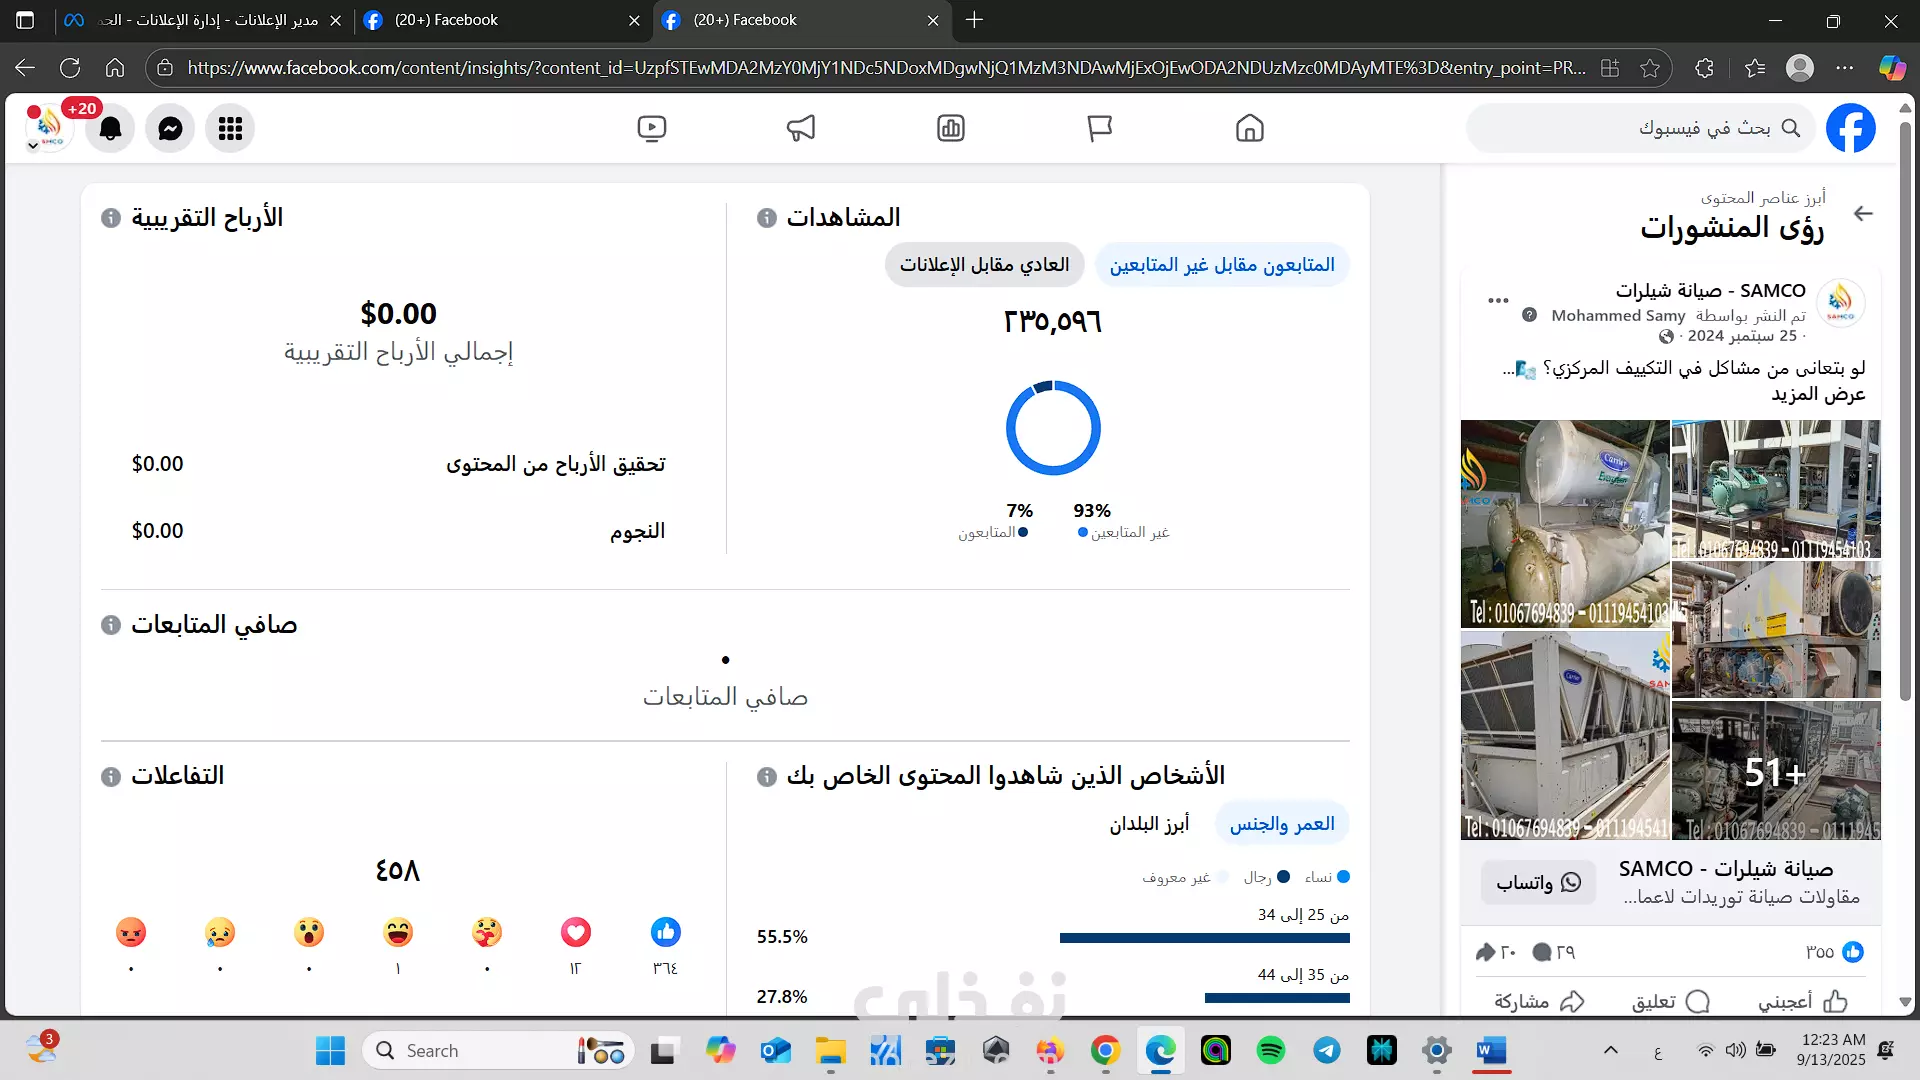Click the Haha reaction icon

click(398, 932)
